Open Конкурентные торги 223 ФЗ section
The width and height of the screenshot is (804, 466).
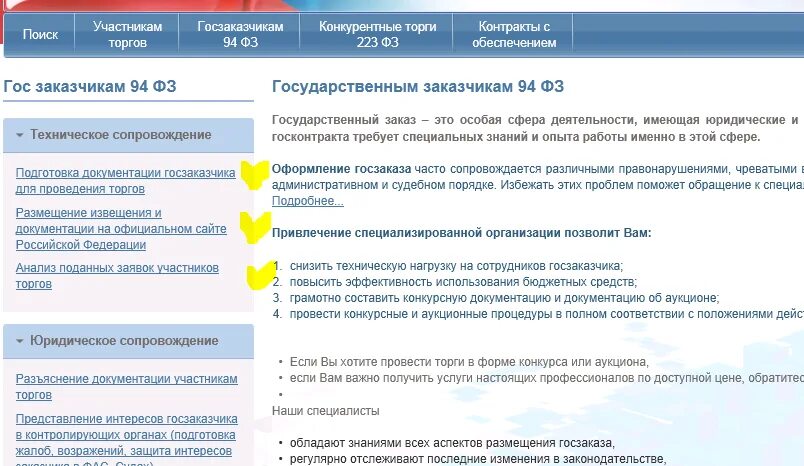pos(377,34)
